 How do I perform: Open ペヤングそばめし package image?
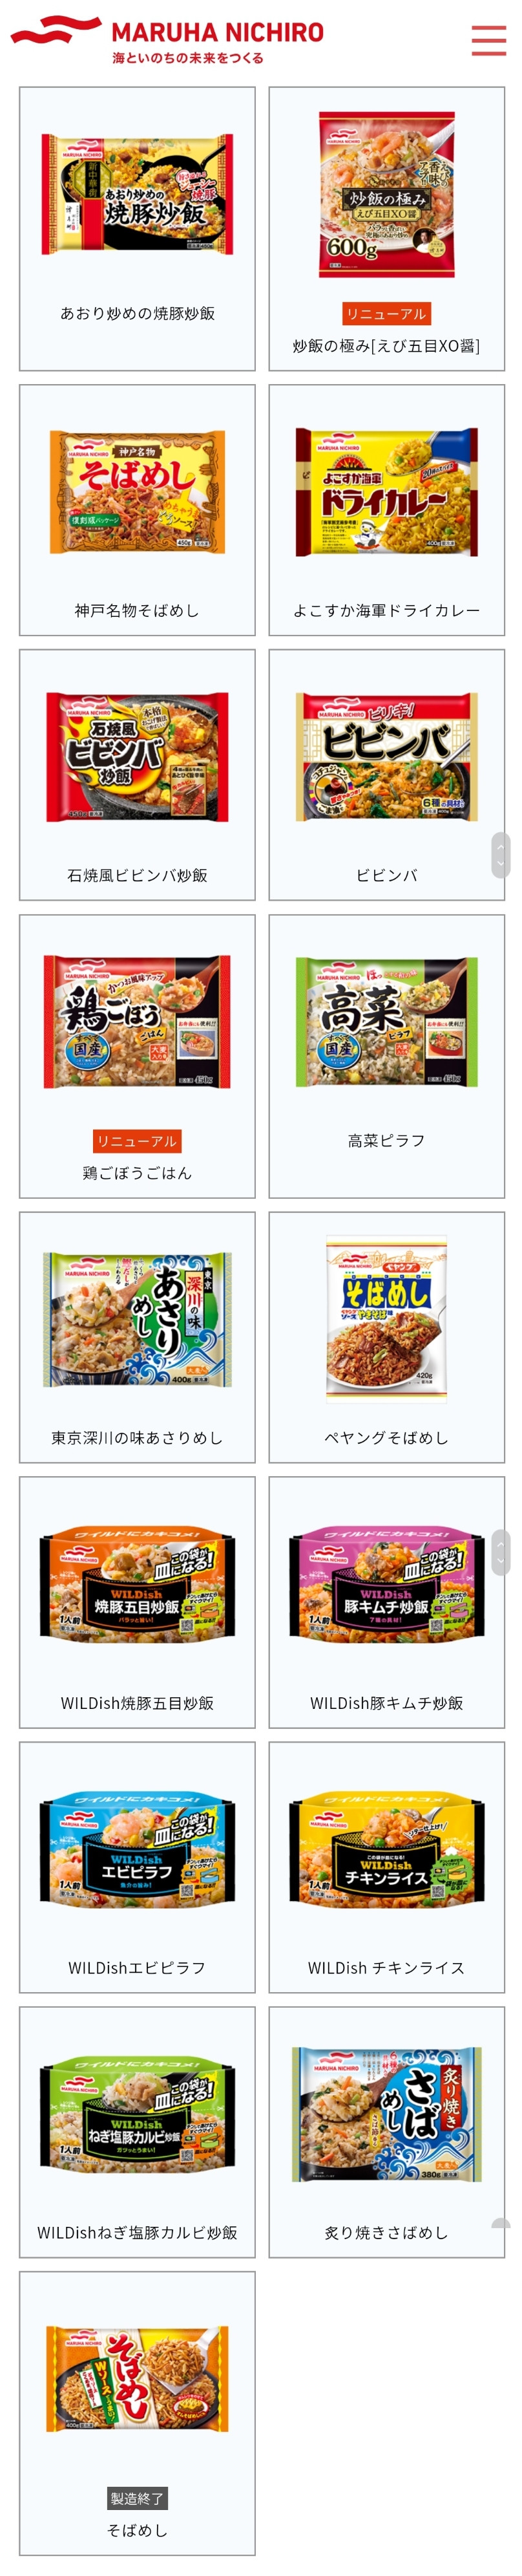pos(386,1319)
